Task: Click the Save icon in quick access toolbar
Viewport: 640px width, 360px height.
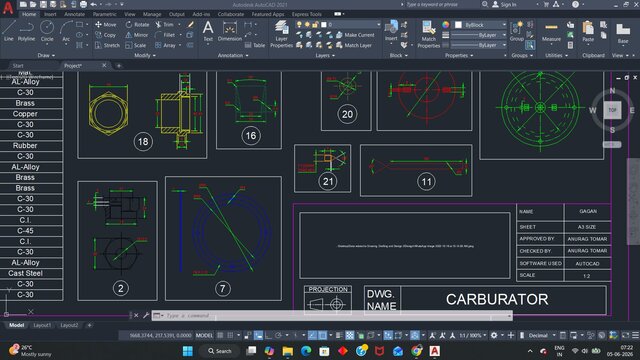Action: (x=43, y=4)
